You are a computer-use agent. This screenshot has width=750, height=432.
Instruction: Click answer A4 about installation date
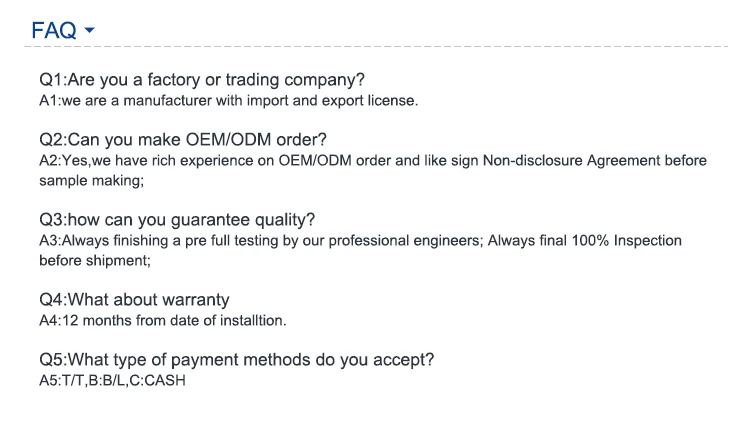tap(162, 320)
